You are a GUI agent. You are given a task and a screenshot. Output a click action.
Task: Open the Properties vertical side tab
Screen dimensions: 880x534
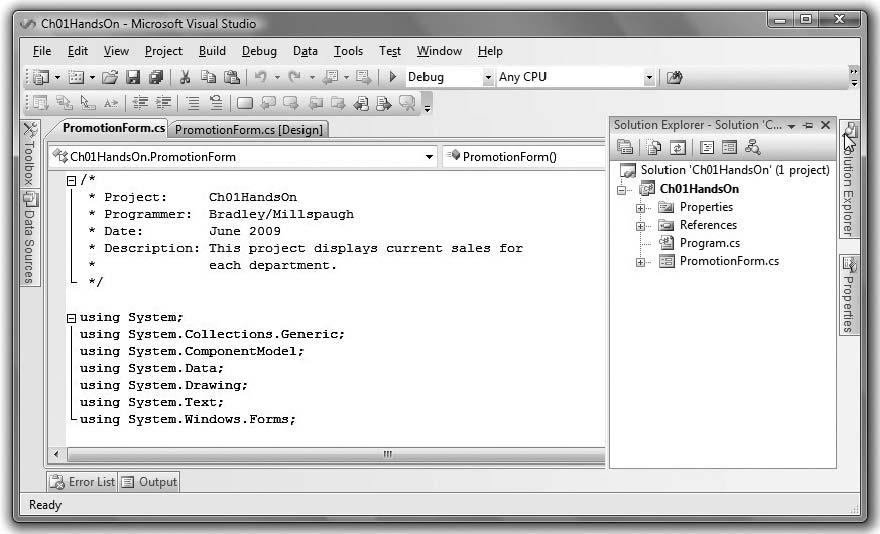click(x=849, y=294)
